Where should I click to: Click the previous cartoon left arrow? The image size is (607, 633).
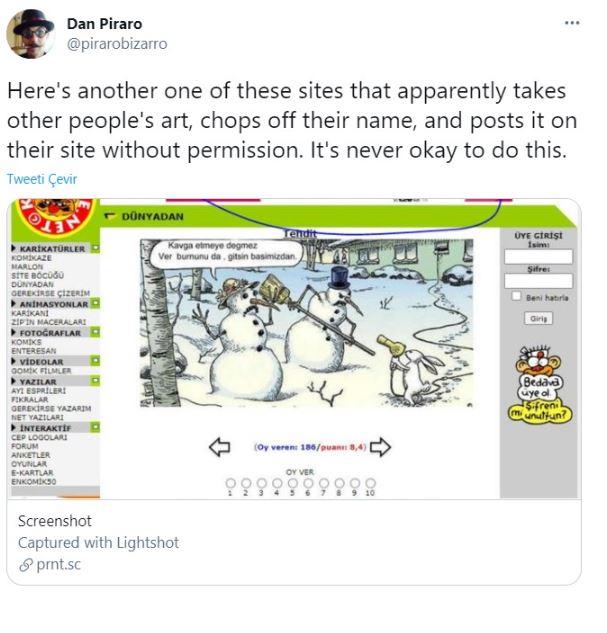(220, 447)
